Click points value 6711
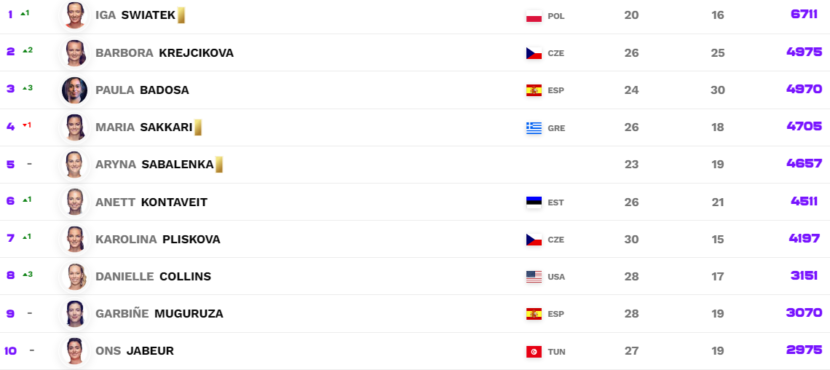The height and width of the screenshot is (370, 830). (x=804, y=14)
